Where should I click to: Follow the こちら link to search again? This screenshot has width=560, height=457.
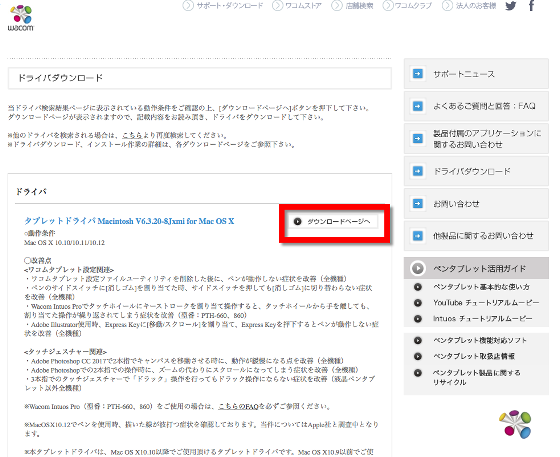tap(132, 135)
